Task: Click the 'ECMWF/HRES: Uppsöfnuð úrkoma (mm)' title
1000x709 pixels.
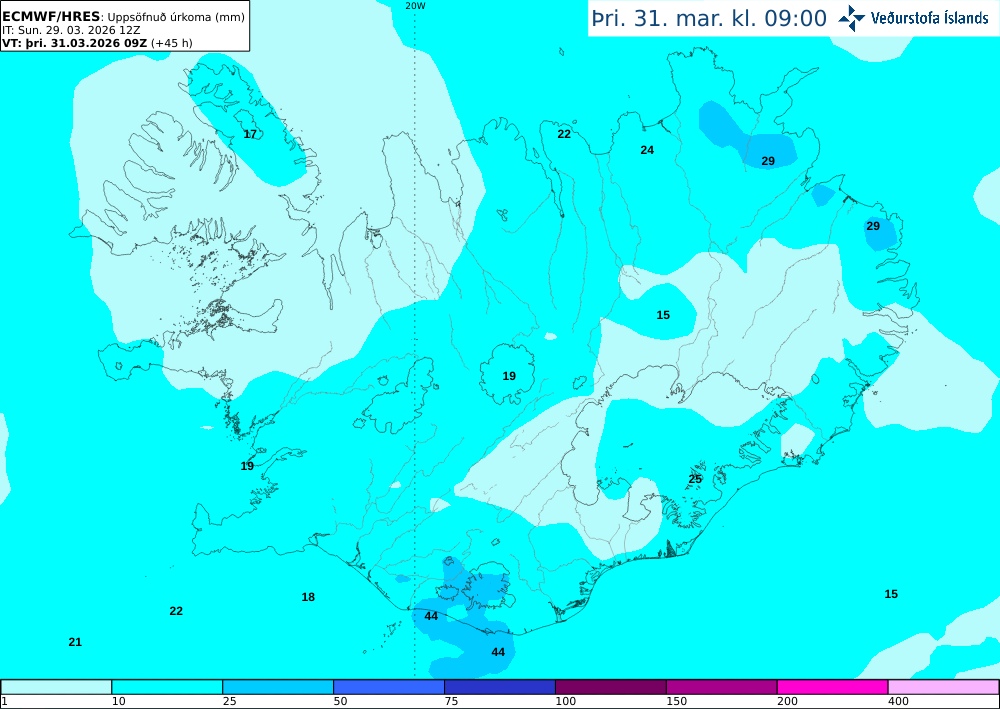Action: (124, 17)
